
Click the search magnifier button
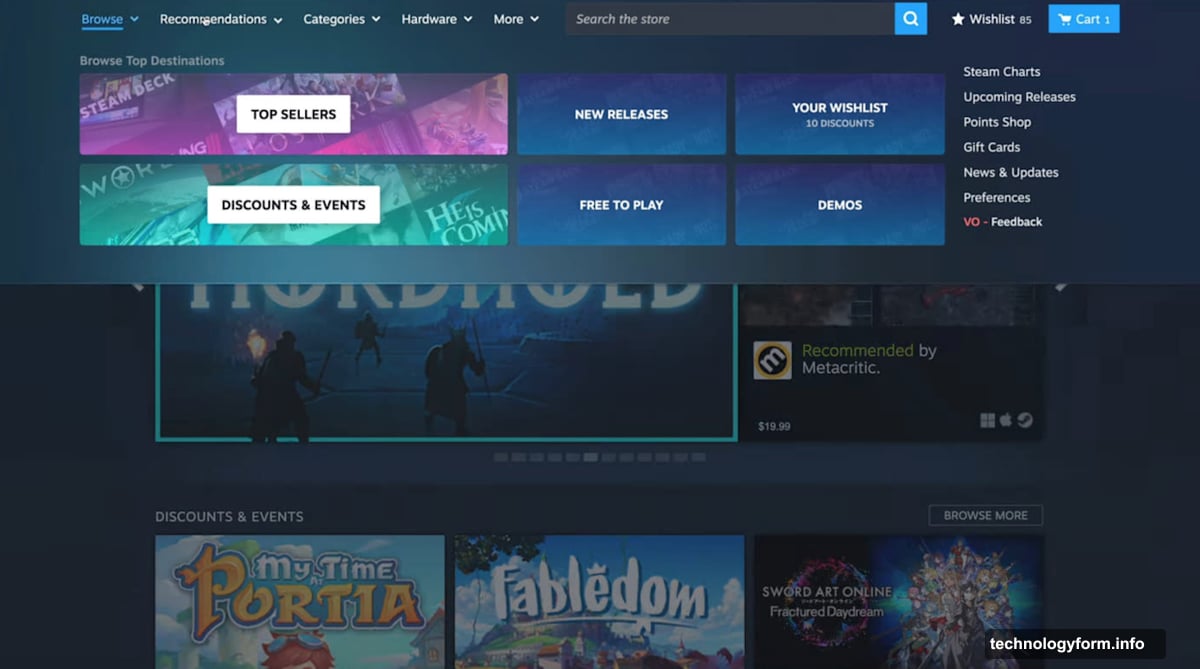click(x=911, y=19)
